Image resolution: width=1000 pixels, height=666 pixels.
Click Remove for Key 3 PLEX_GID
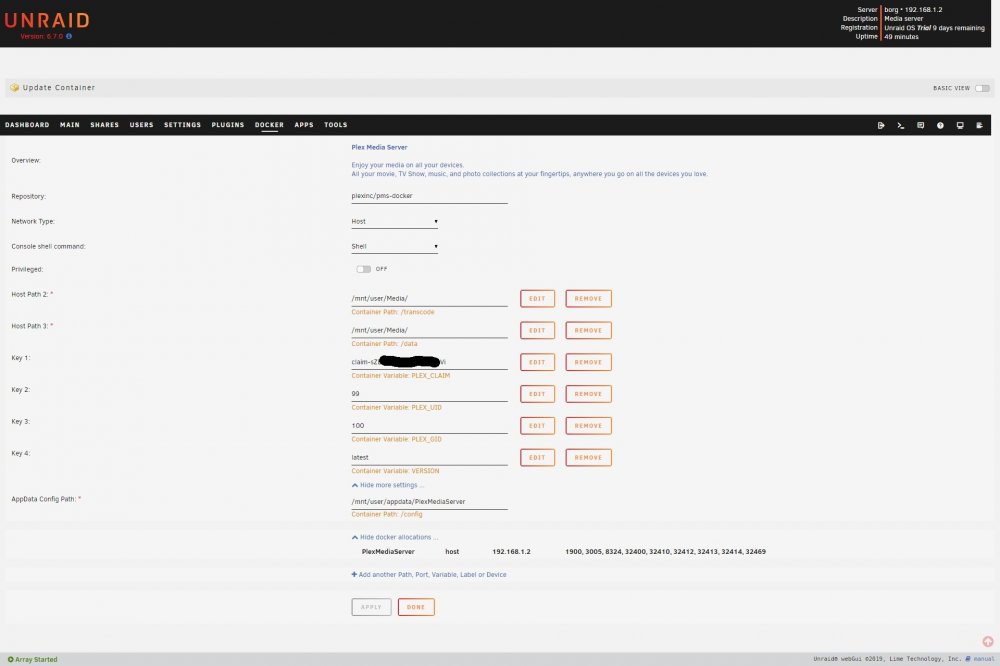(588, 426)
